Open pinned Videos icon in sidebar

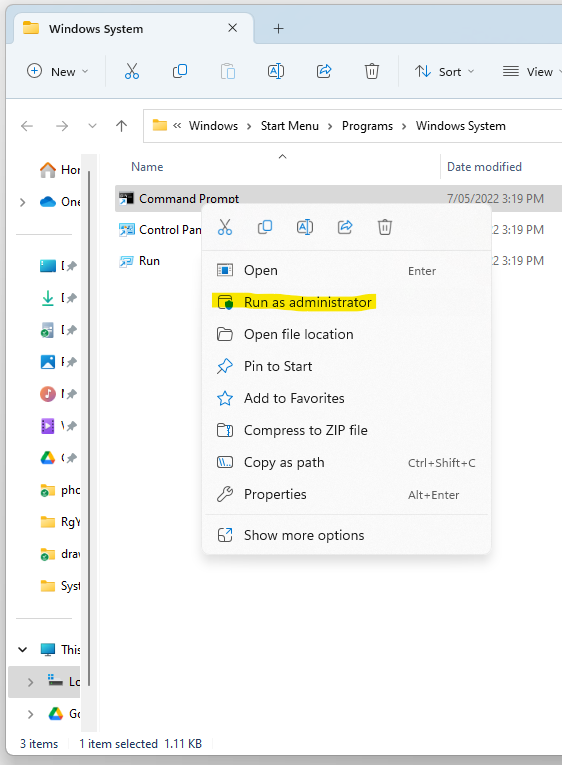click(x=48, y=426)
